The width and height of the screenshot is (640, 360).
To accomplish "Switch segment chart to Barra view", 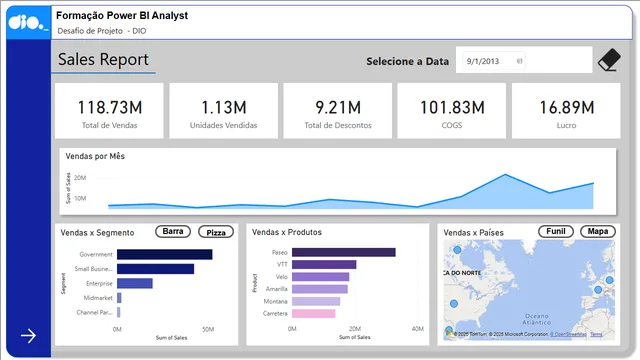I will (x=173, y=231).
